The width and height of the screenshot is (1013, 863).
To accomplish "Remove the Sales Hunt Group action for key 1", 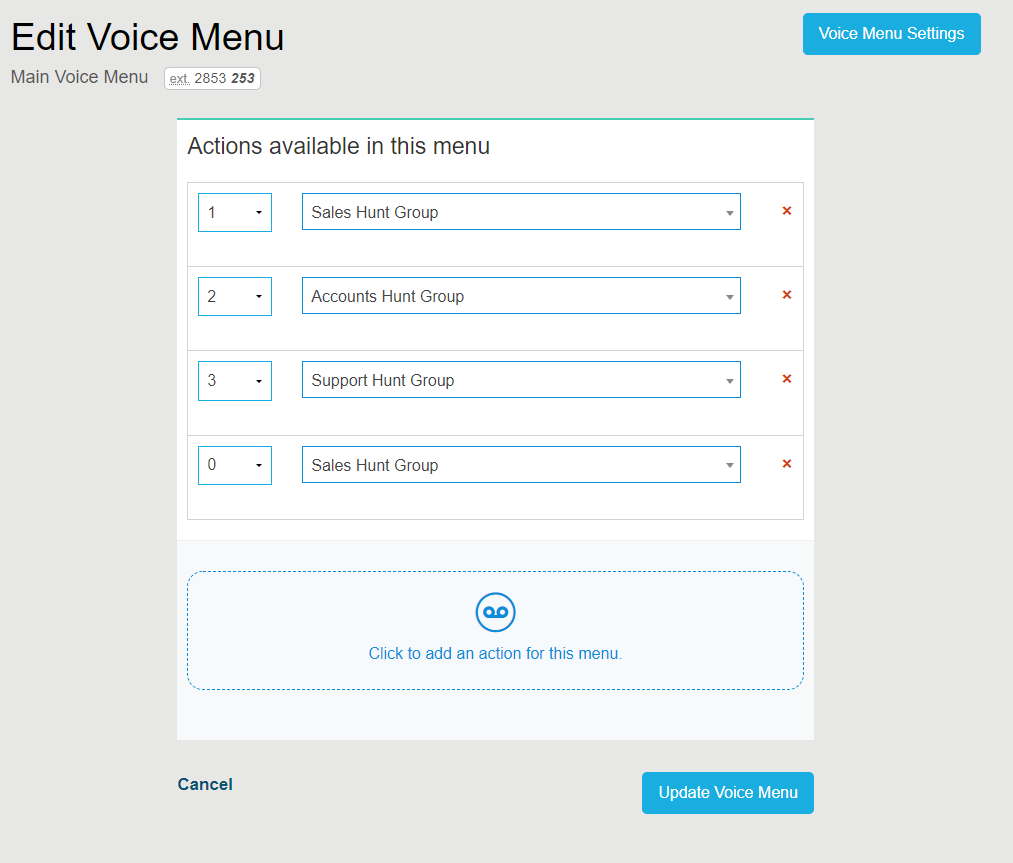I will (x=786, y=210).
